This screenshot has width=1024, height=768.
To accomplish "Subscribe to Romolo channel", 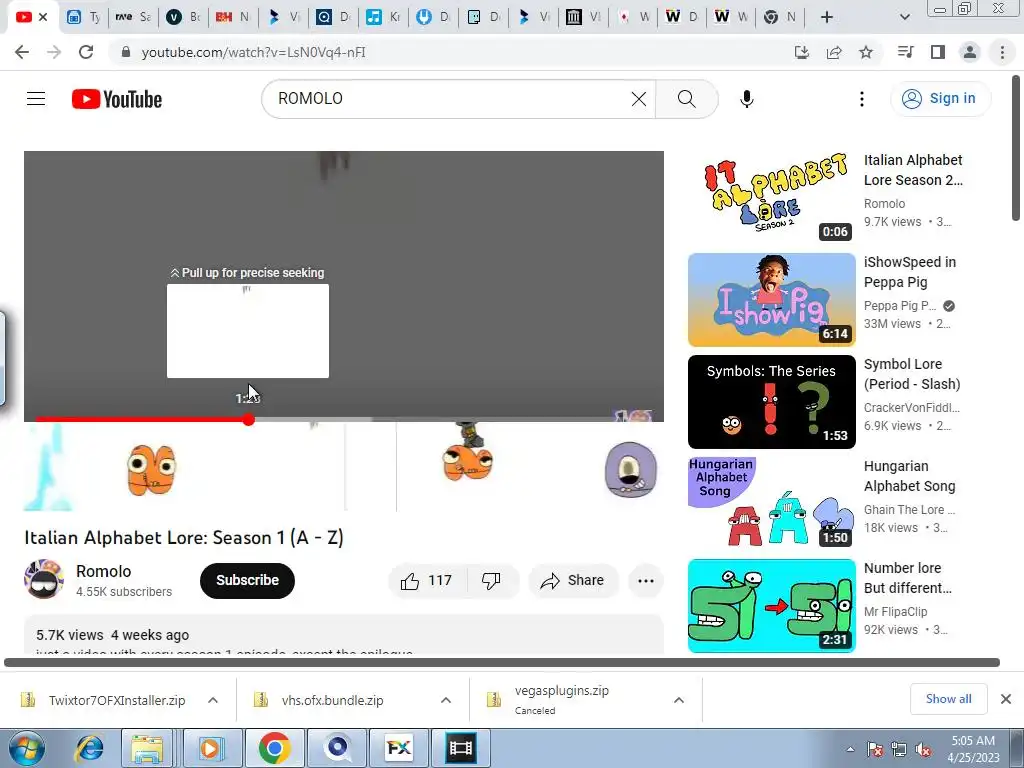I will [247, 581].
